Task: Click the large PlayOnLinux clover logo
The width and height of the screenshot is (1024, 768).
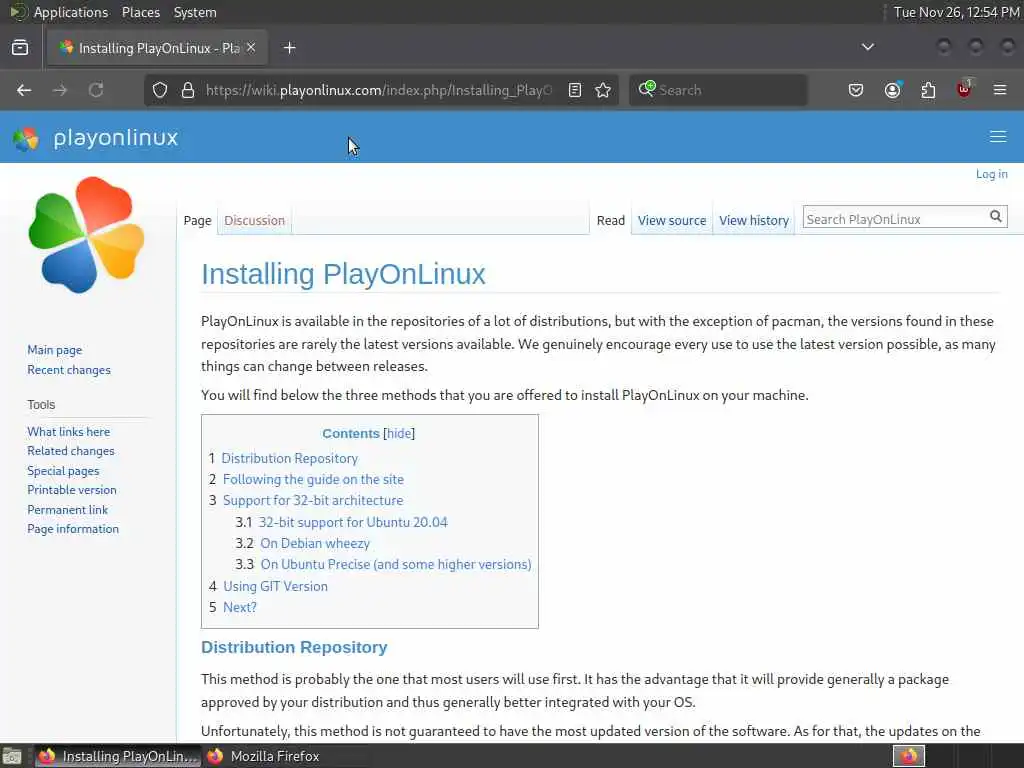Action: [x=86, y=235]
